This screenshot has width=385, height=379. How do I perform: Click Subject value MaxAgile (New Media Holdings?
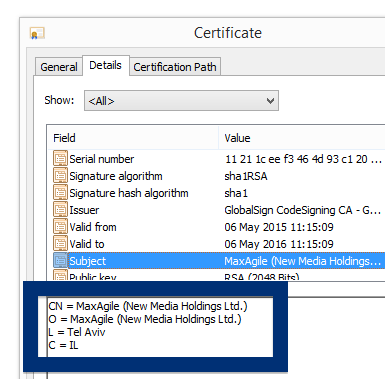[303, 261]
